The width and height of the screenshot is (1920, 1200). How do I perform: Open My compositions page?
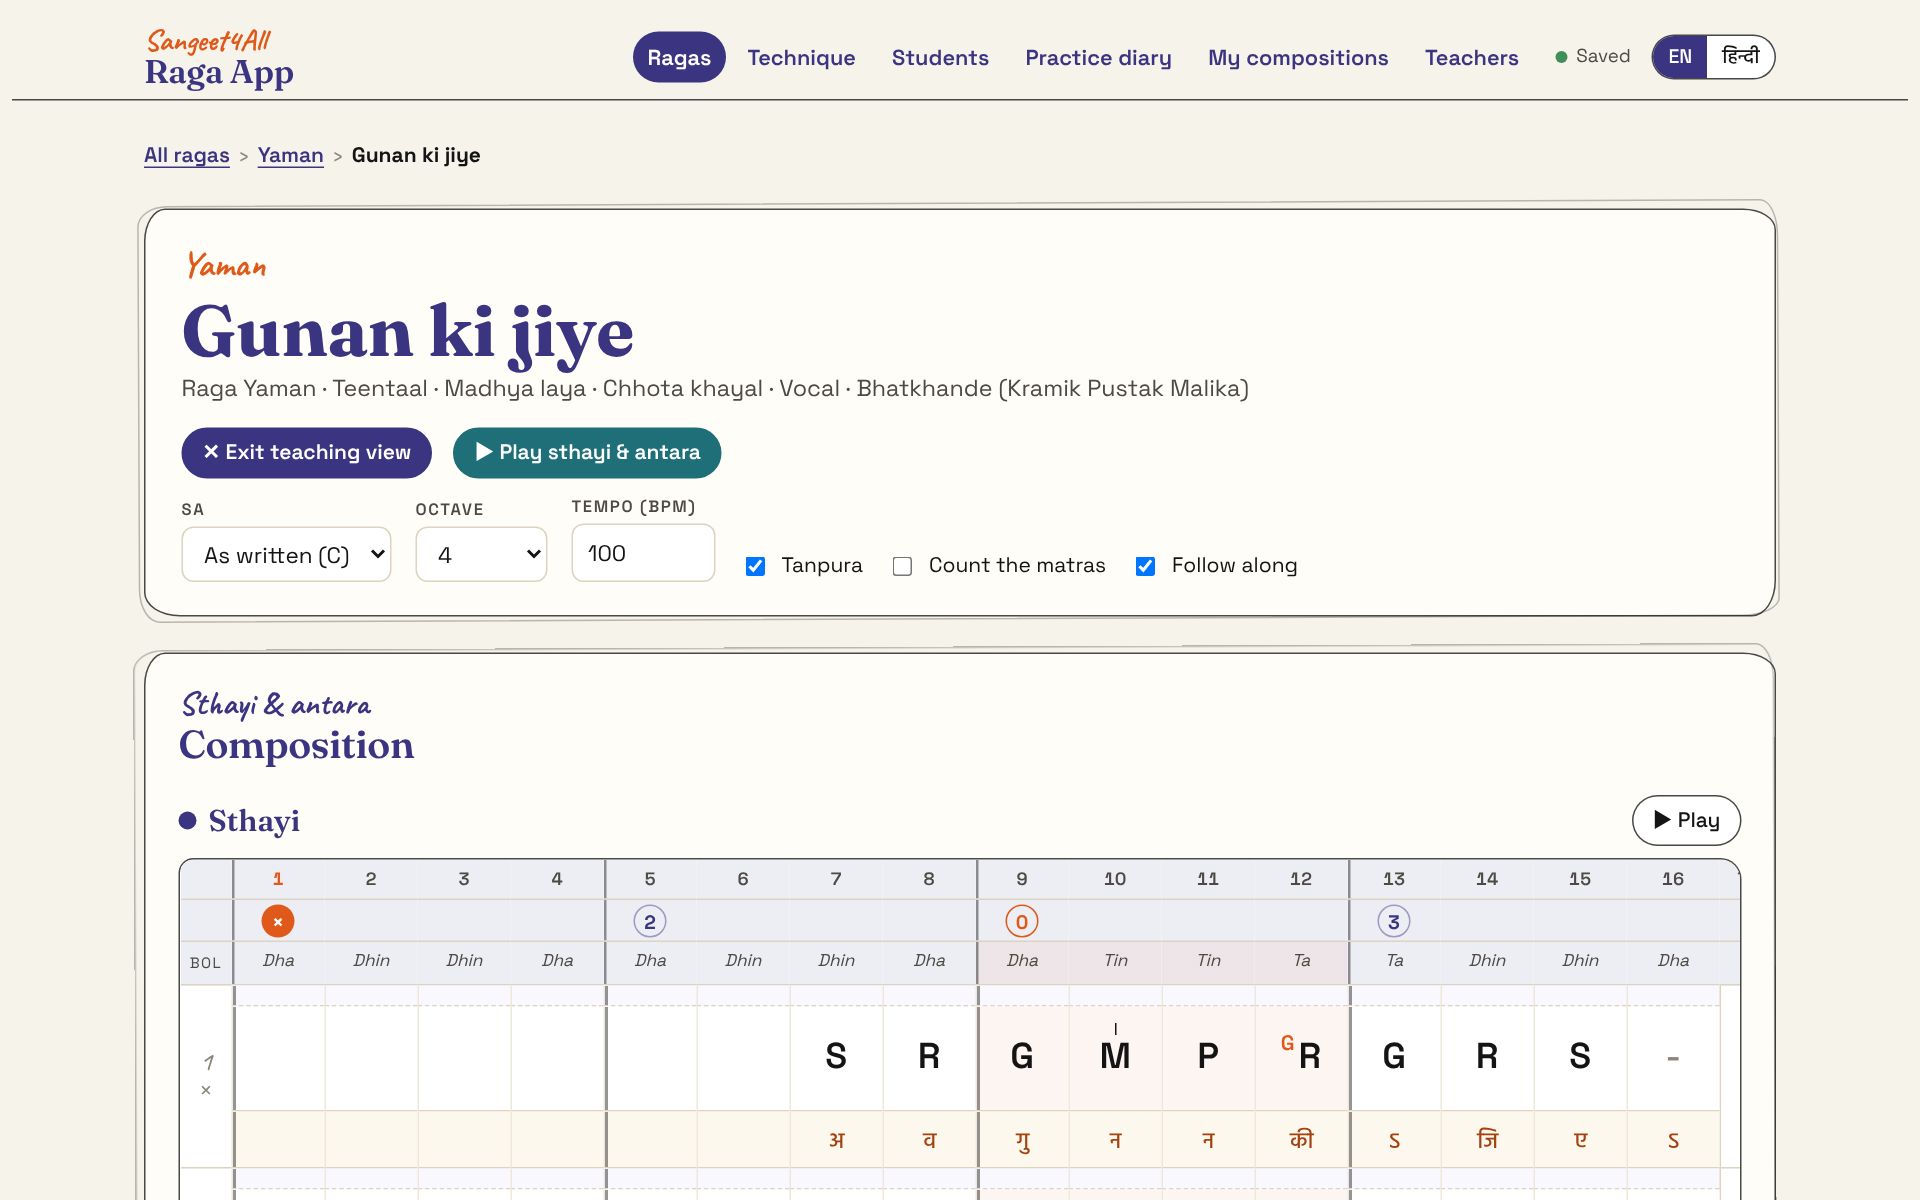pos(1298,57)
